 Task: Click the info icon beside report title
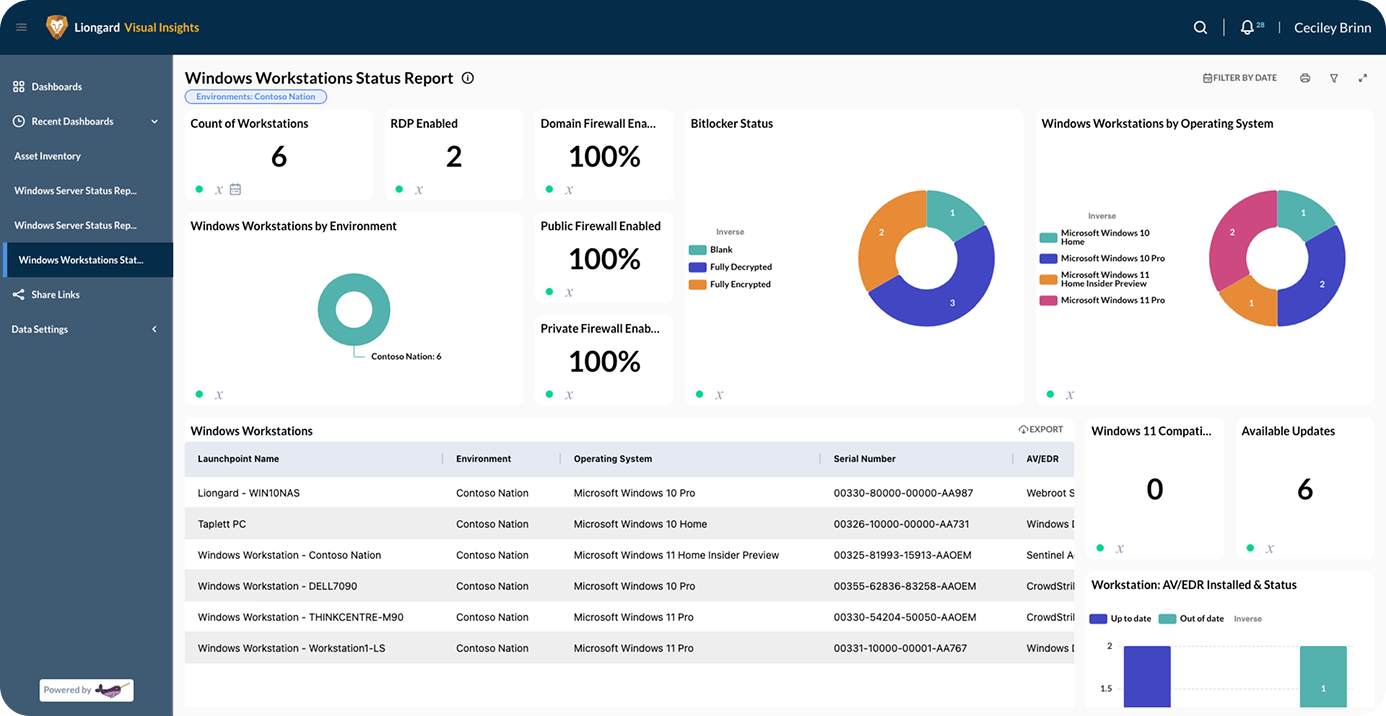(468, 78)
